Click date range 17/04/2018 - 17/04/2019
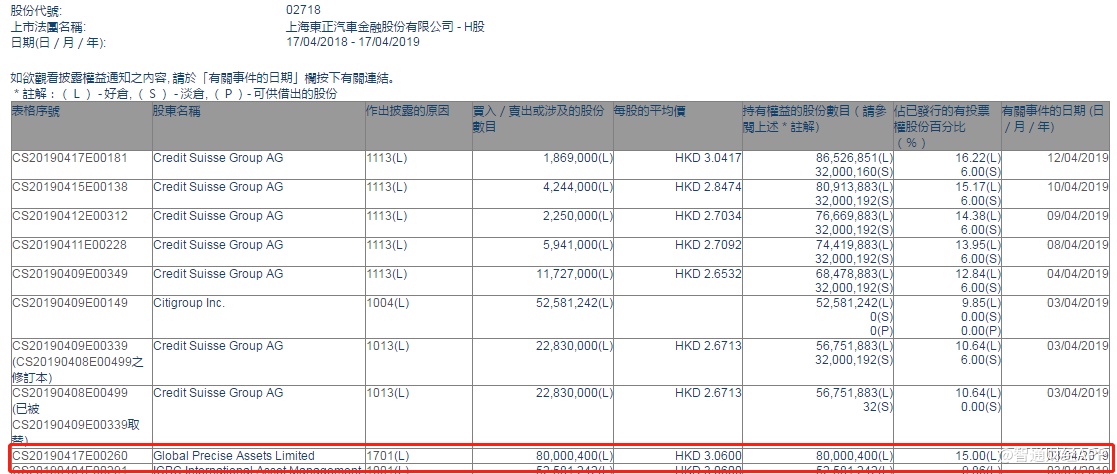The width and height of the screenshot is (1117, 474). pyautogui.click(x=352, y=42)
